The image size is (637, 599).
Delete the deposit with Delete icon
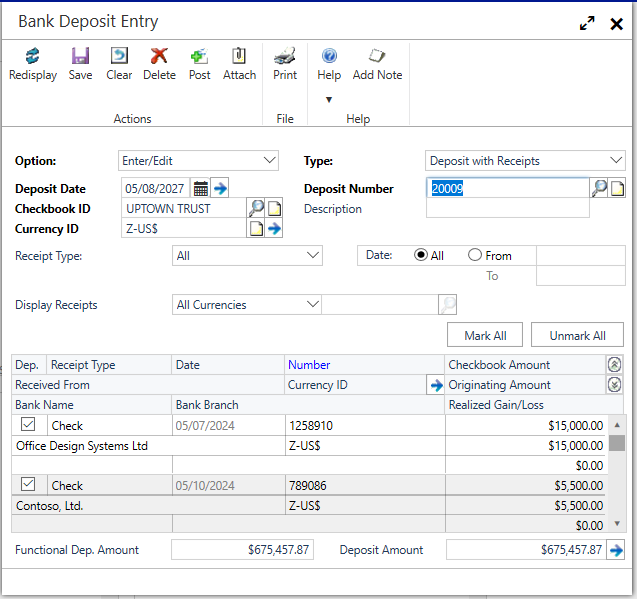(x=159, y=56)
